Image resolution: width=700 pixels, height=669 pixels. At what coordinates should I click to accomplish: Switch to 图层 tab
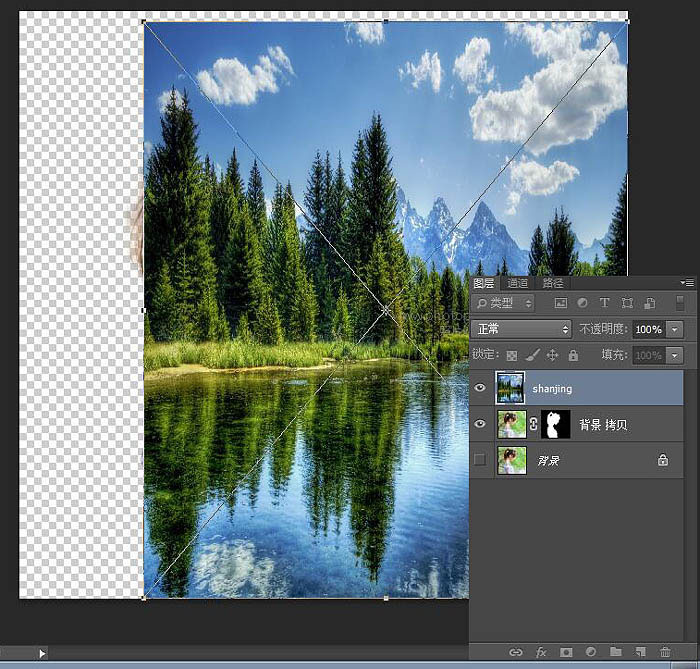[484, 283]
